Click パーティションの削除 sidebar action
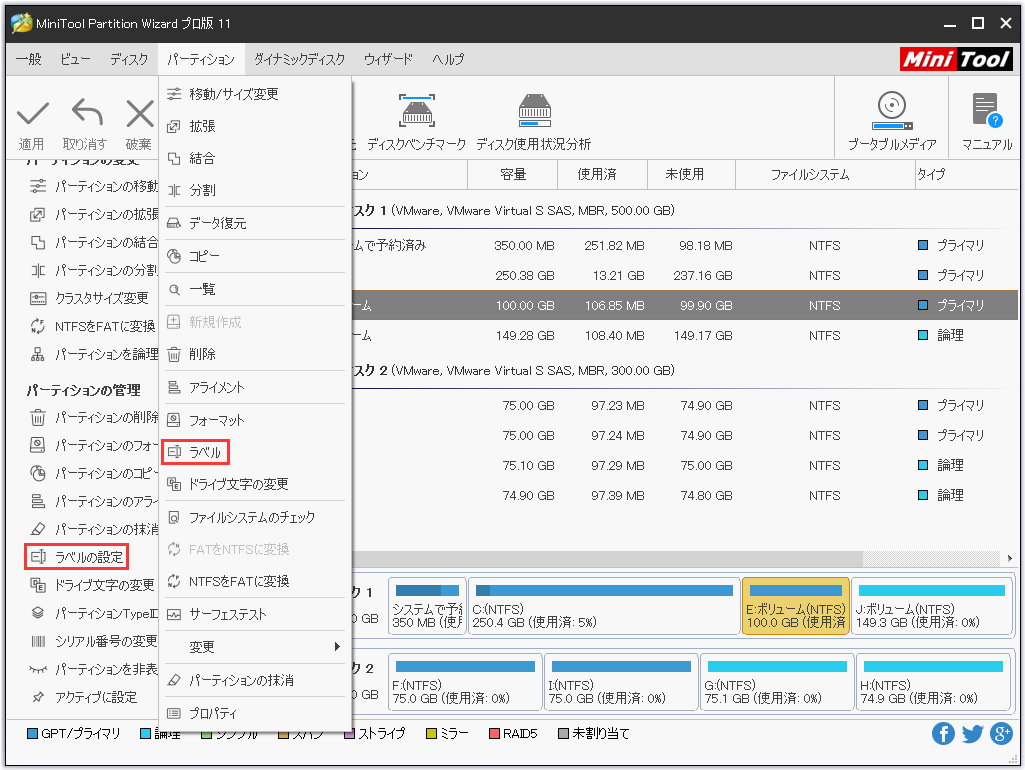Image resolution: width=1025 pixels, height=770 pixels. (93, 418)
